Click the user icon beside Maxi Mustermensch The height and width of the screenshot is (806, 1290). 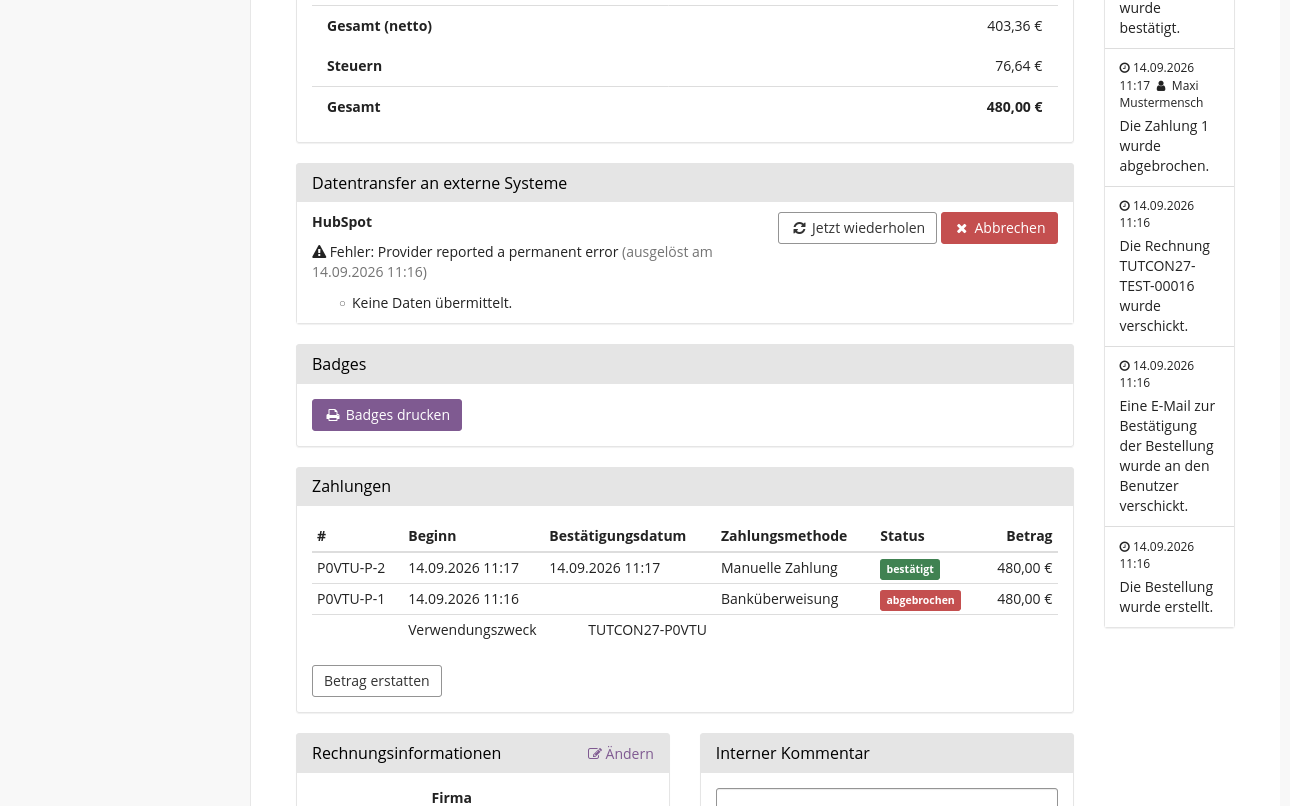click(x=1161, y=86)
